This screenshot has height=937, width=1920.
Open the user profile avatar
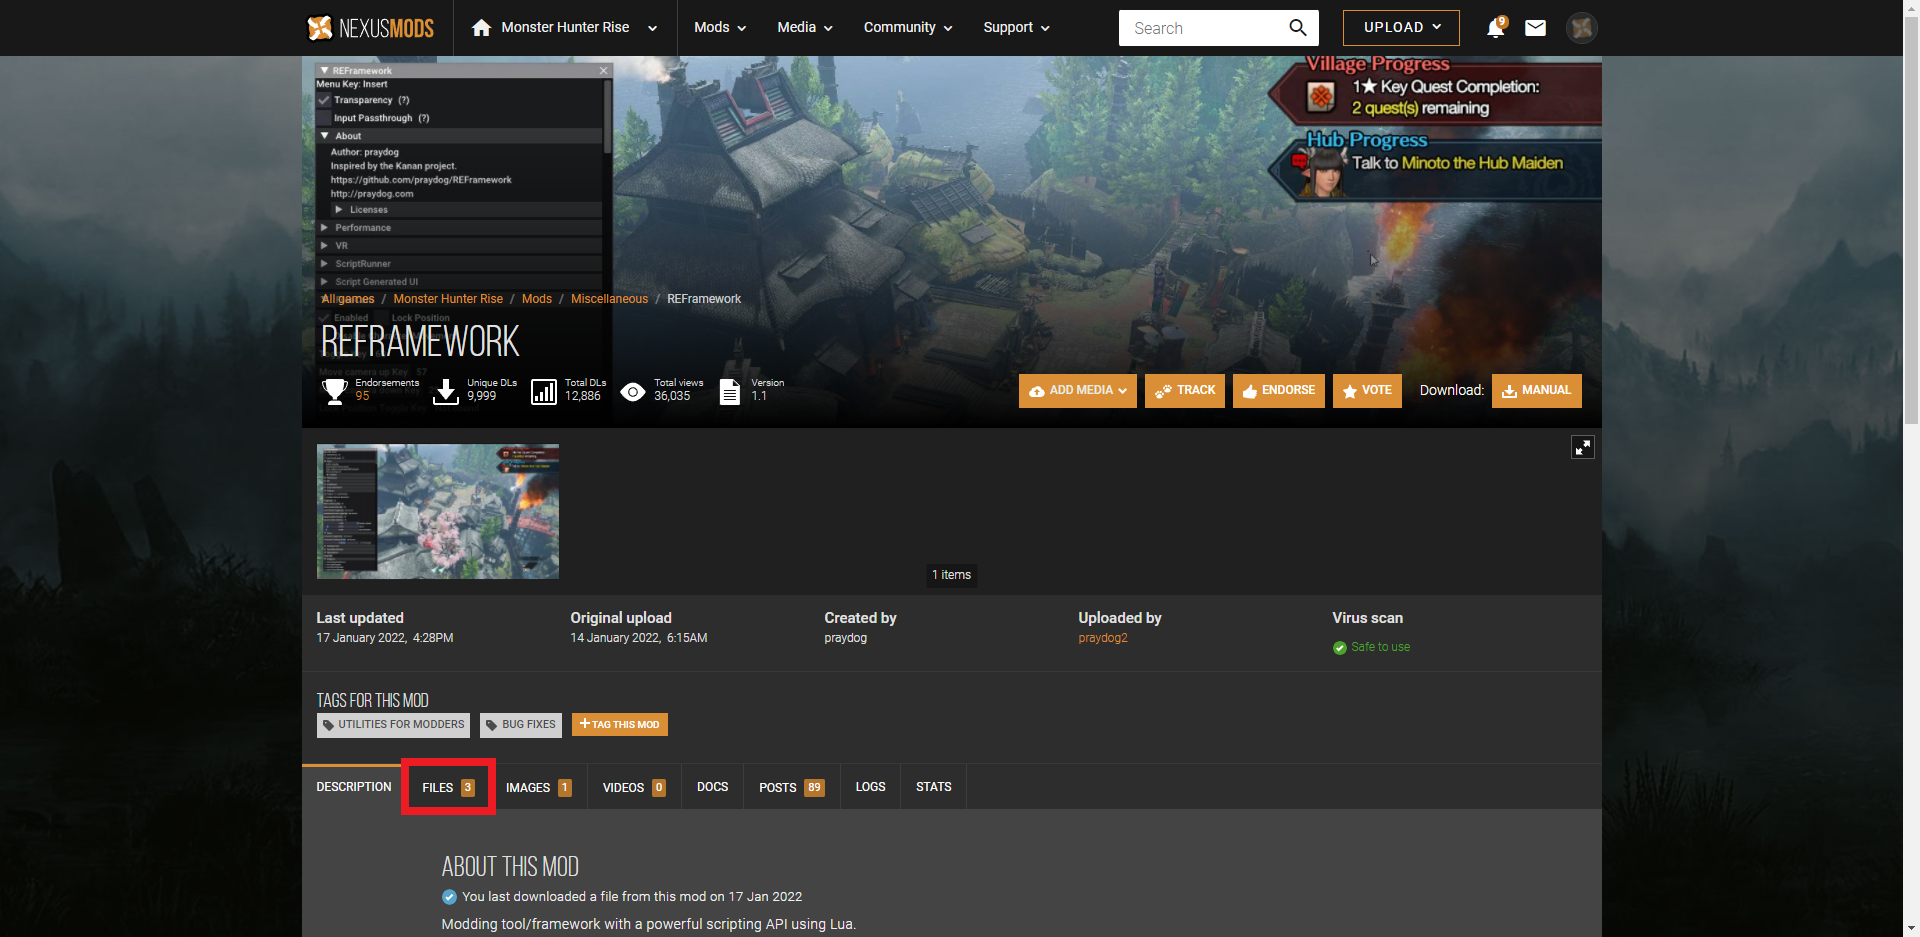[1582, 28]
